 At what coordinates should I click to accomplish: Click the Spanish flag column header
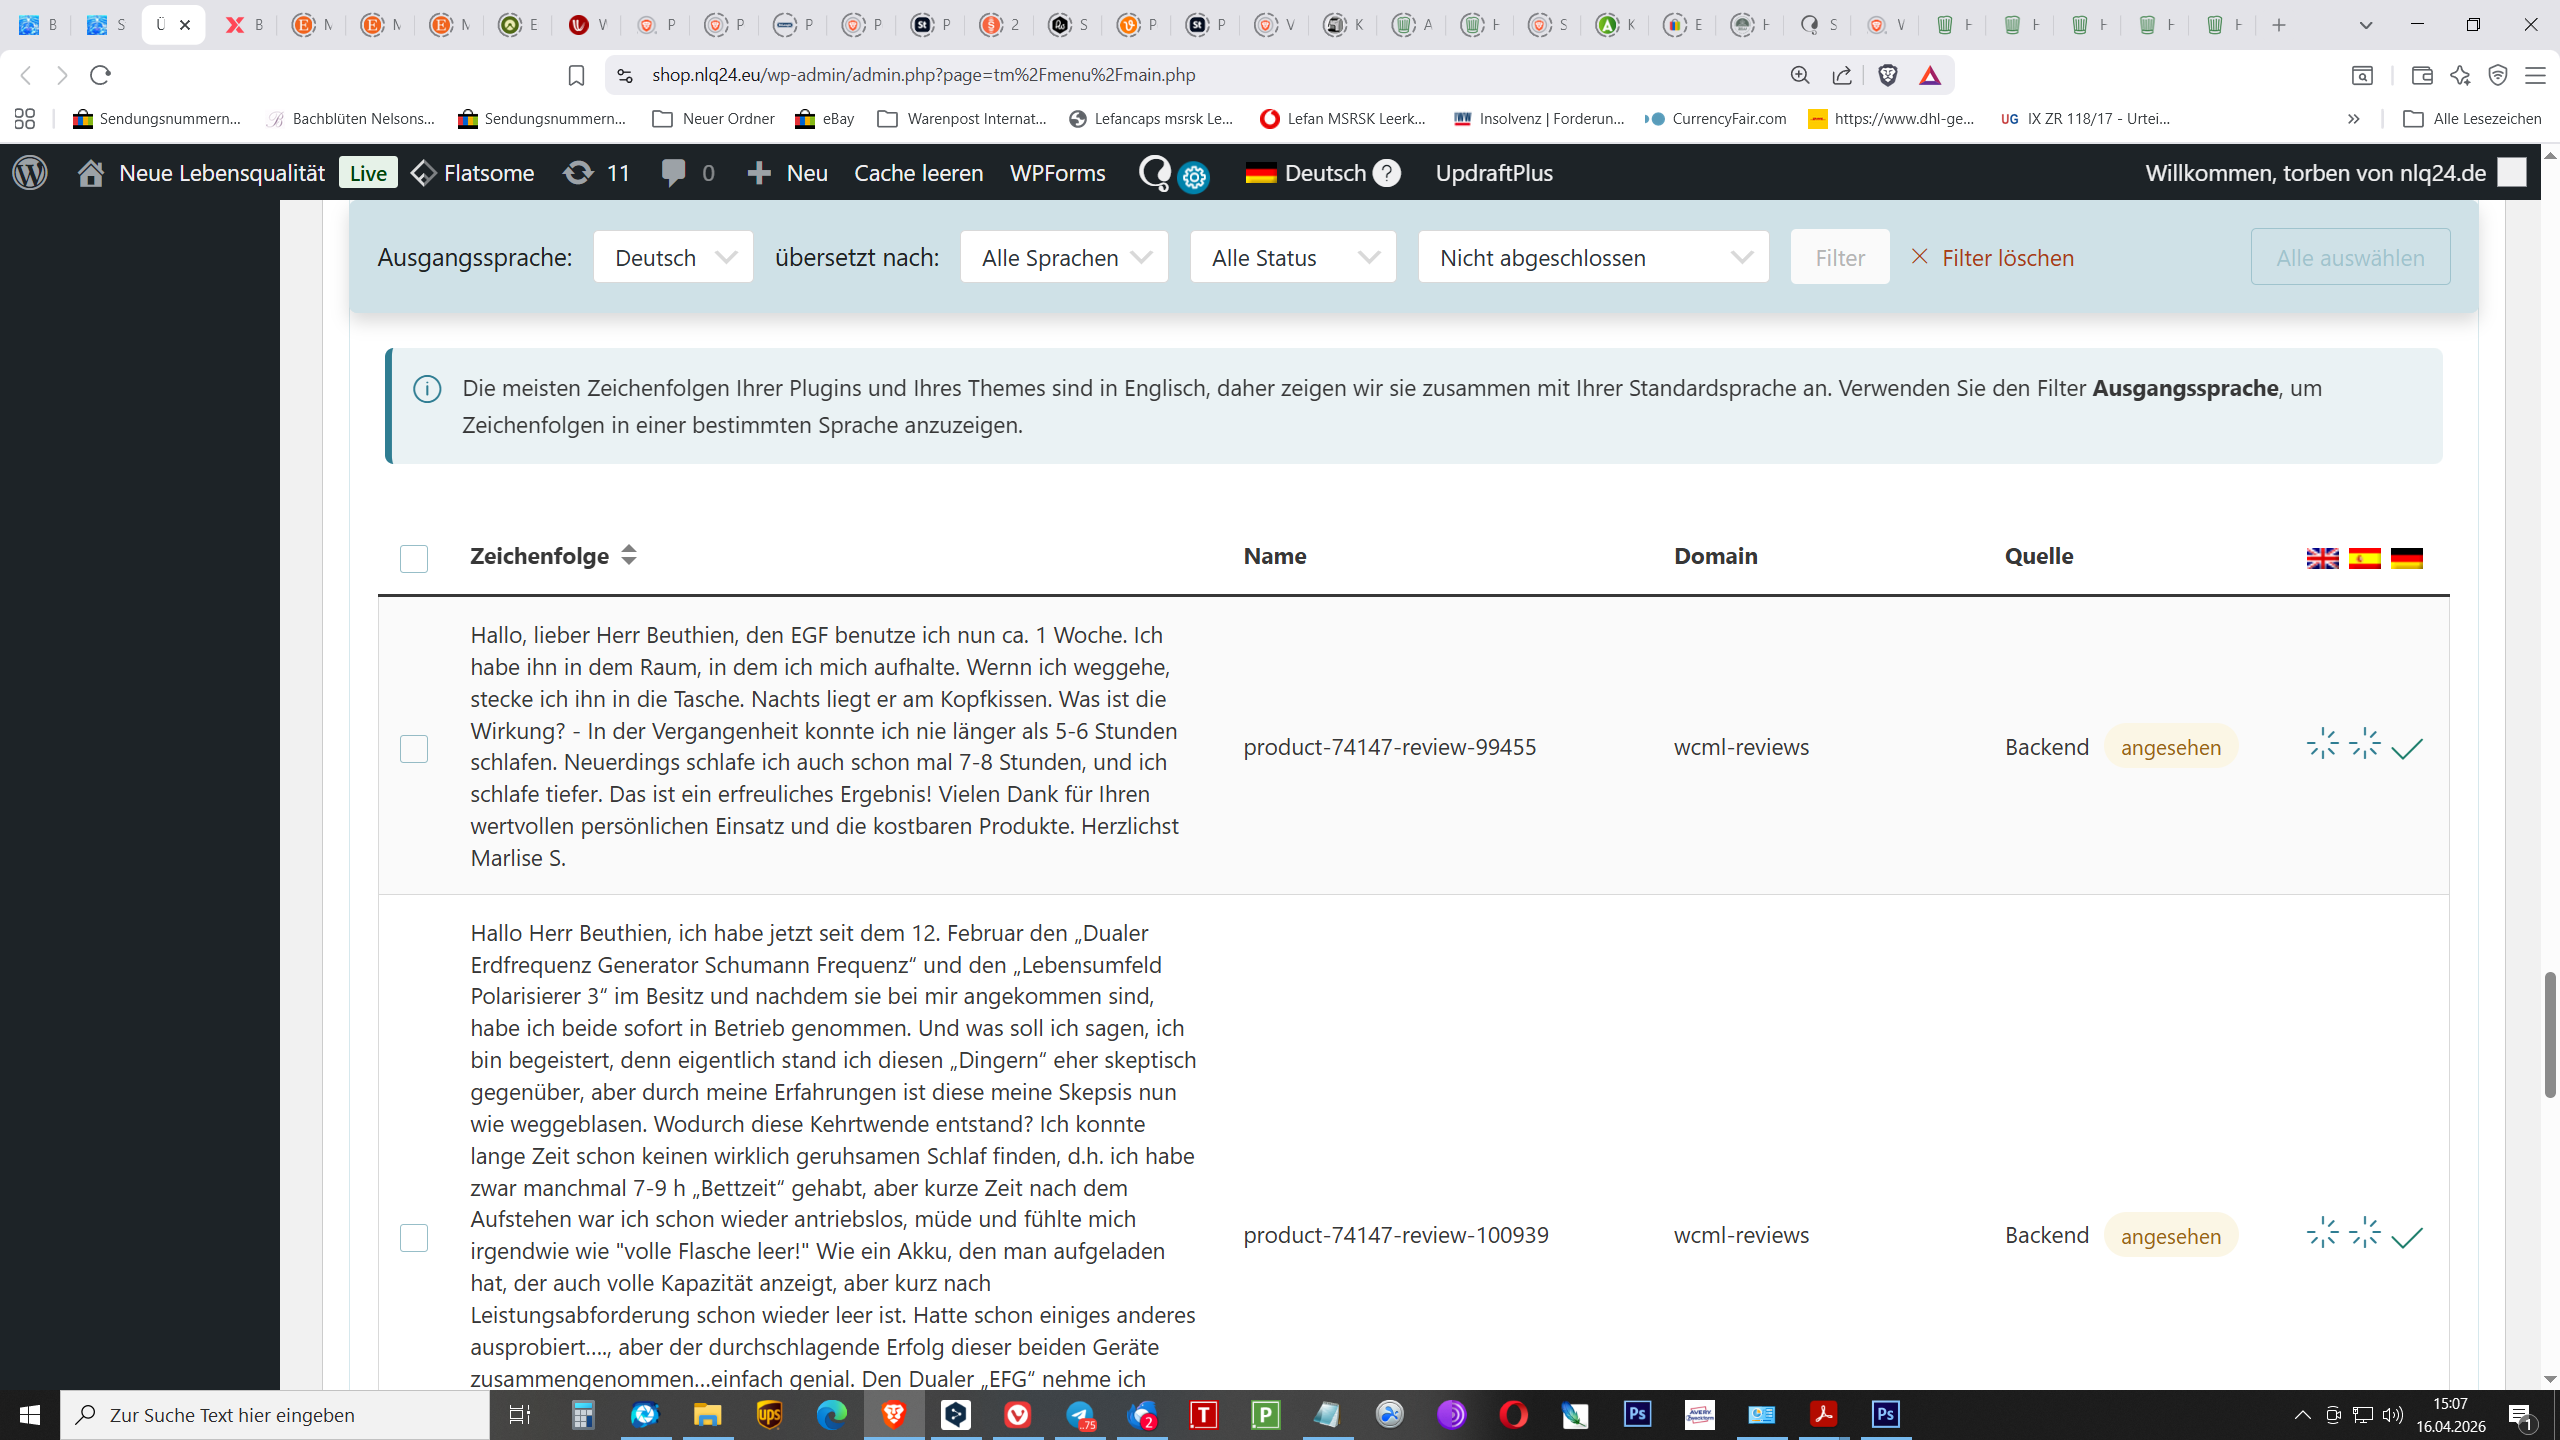tap(2364, 558)
